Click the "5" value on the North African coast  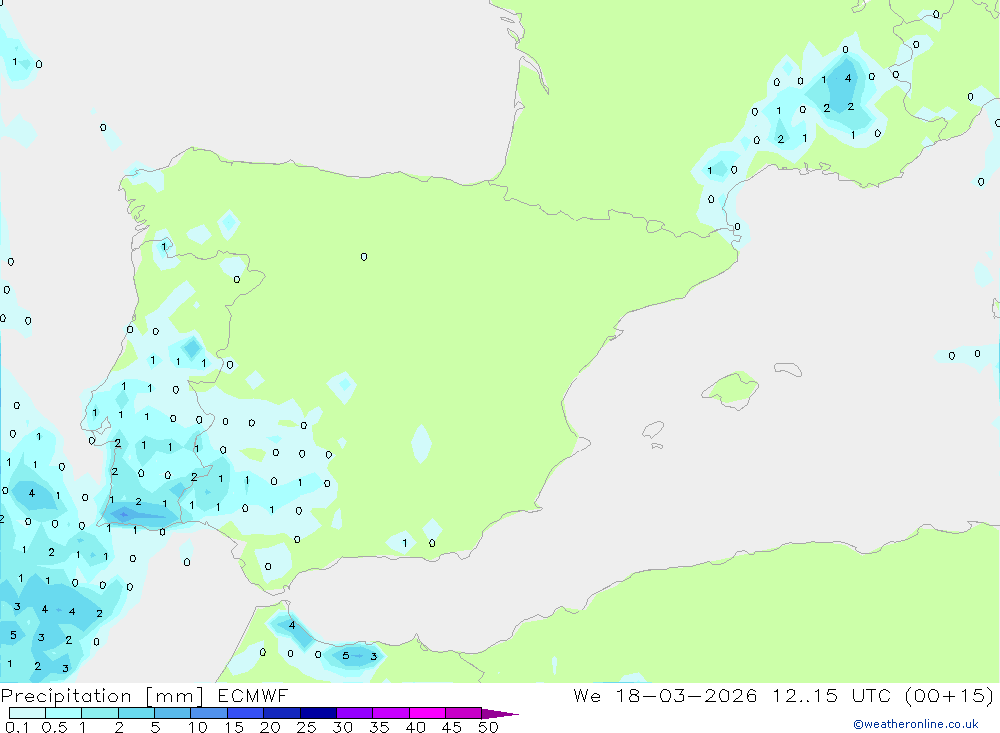345,656
